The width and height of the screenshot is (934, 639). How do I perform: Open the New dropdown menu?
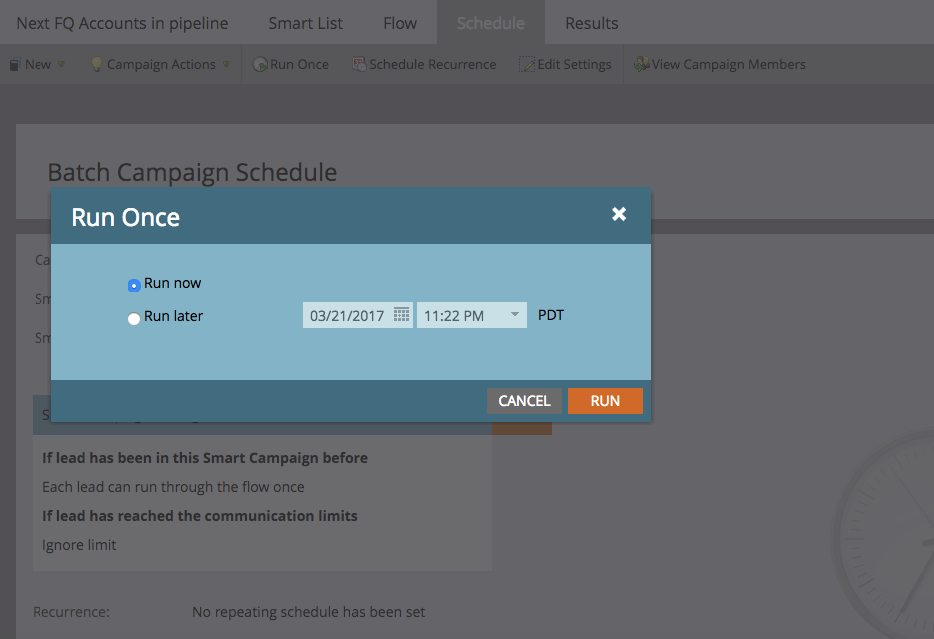38,64
